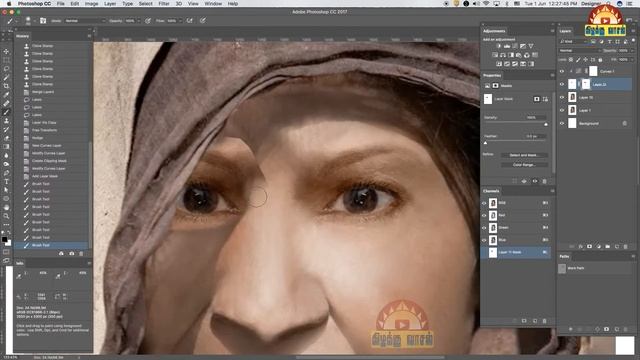Screen dimensions: 640x360
Task: Toggle mask visibility eye in Properties panel
Action: tap(535, 181)
